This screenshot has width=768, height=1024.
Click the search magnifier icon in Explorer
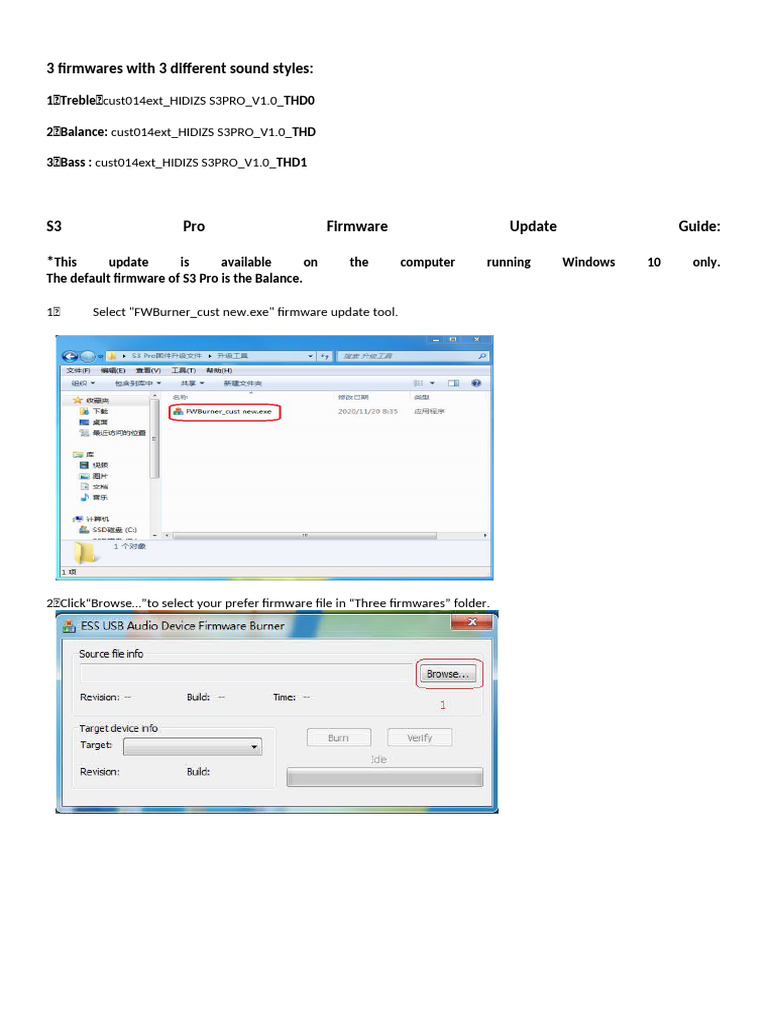tap(482, 356)
